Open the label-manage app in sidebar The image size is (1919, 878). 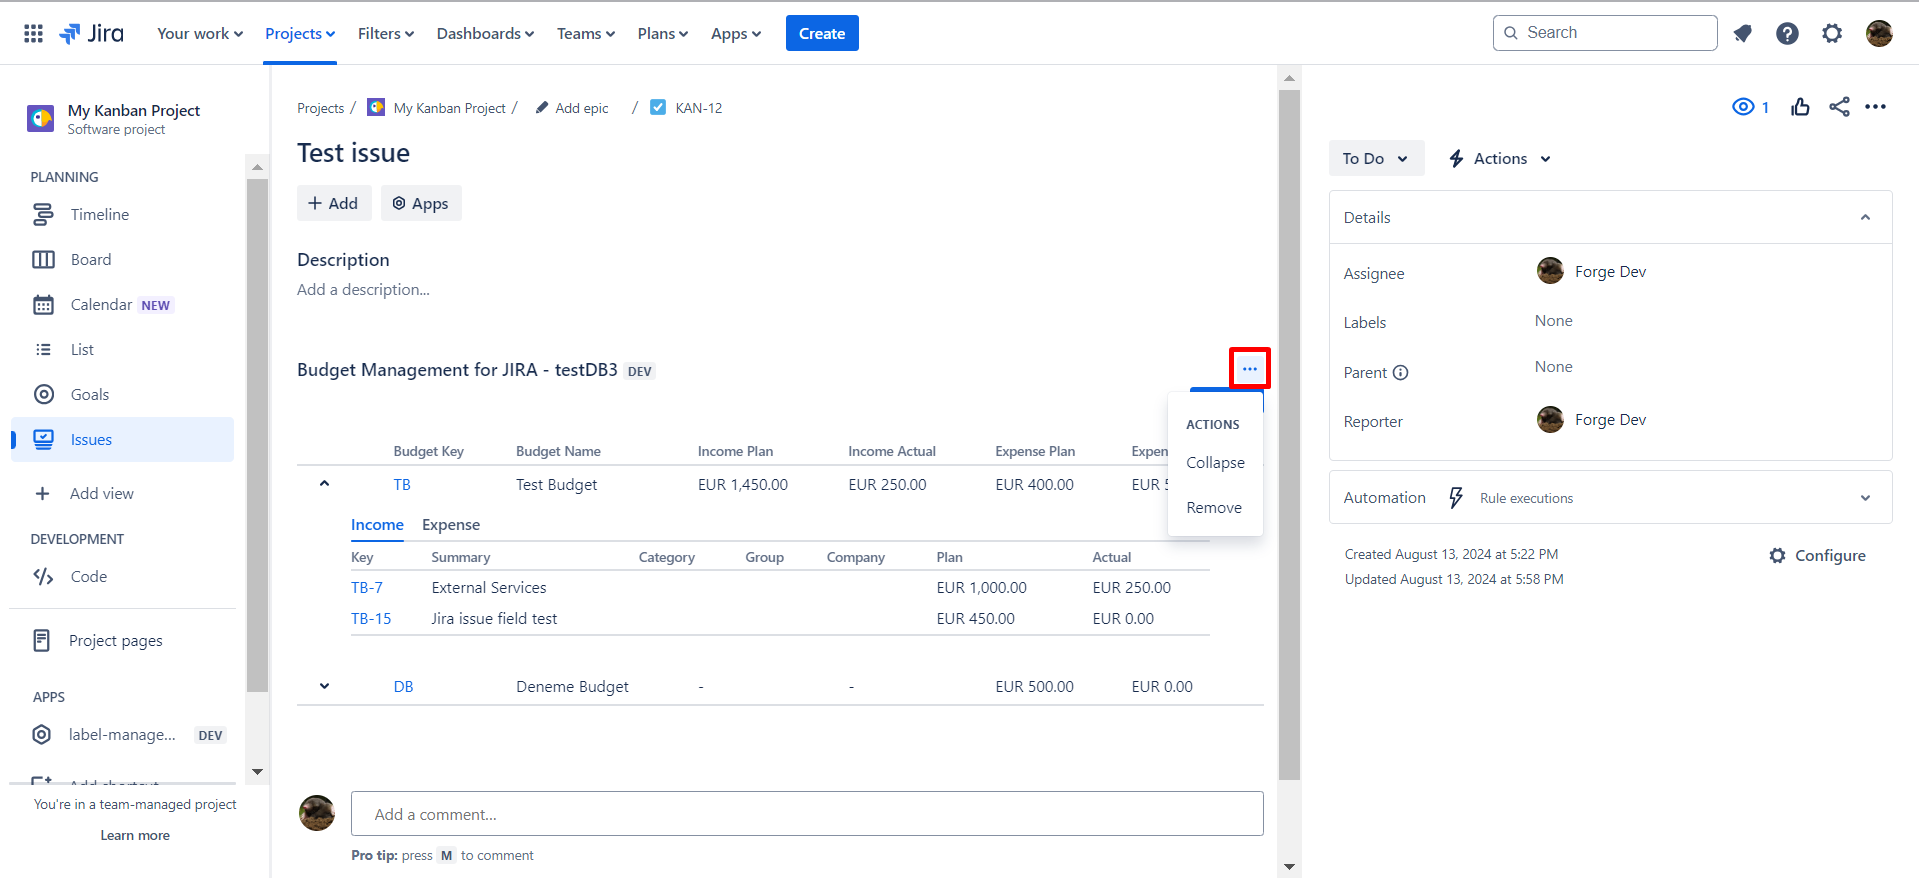pos(122,735)
